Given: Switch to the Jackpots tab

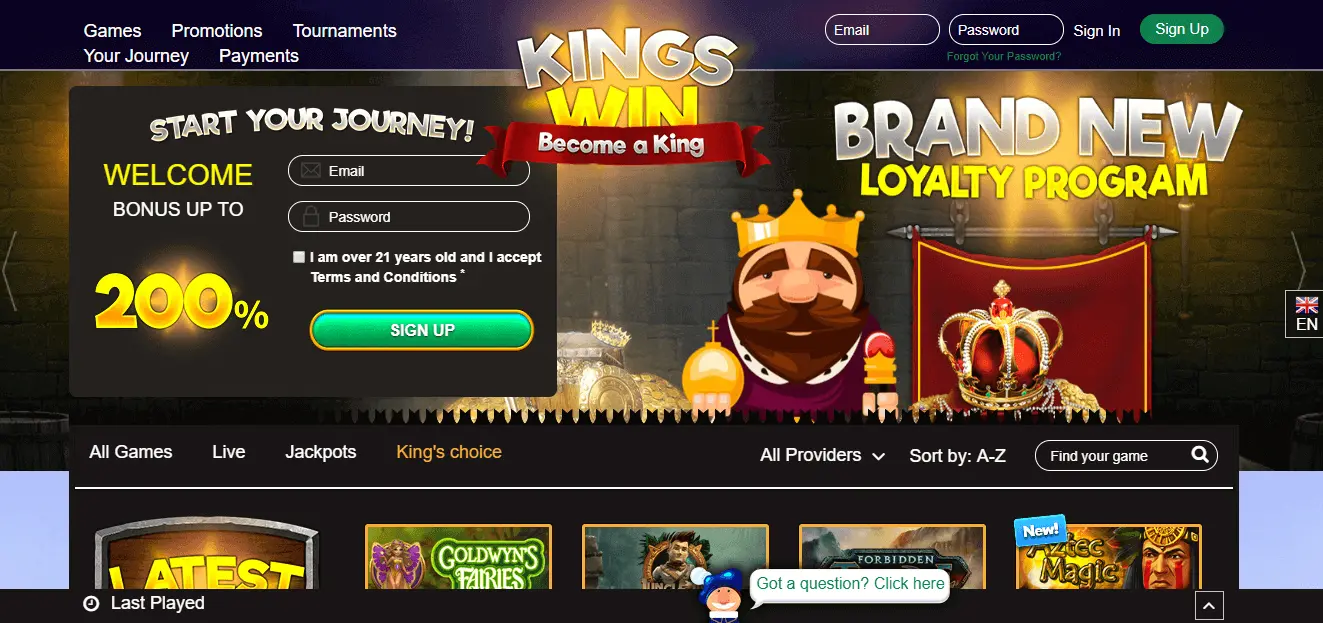Looking at the screenshot, I should pos(320,452).
